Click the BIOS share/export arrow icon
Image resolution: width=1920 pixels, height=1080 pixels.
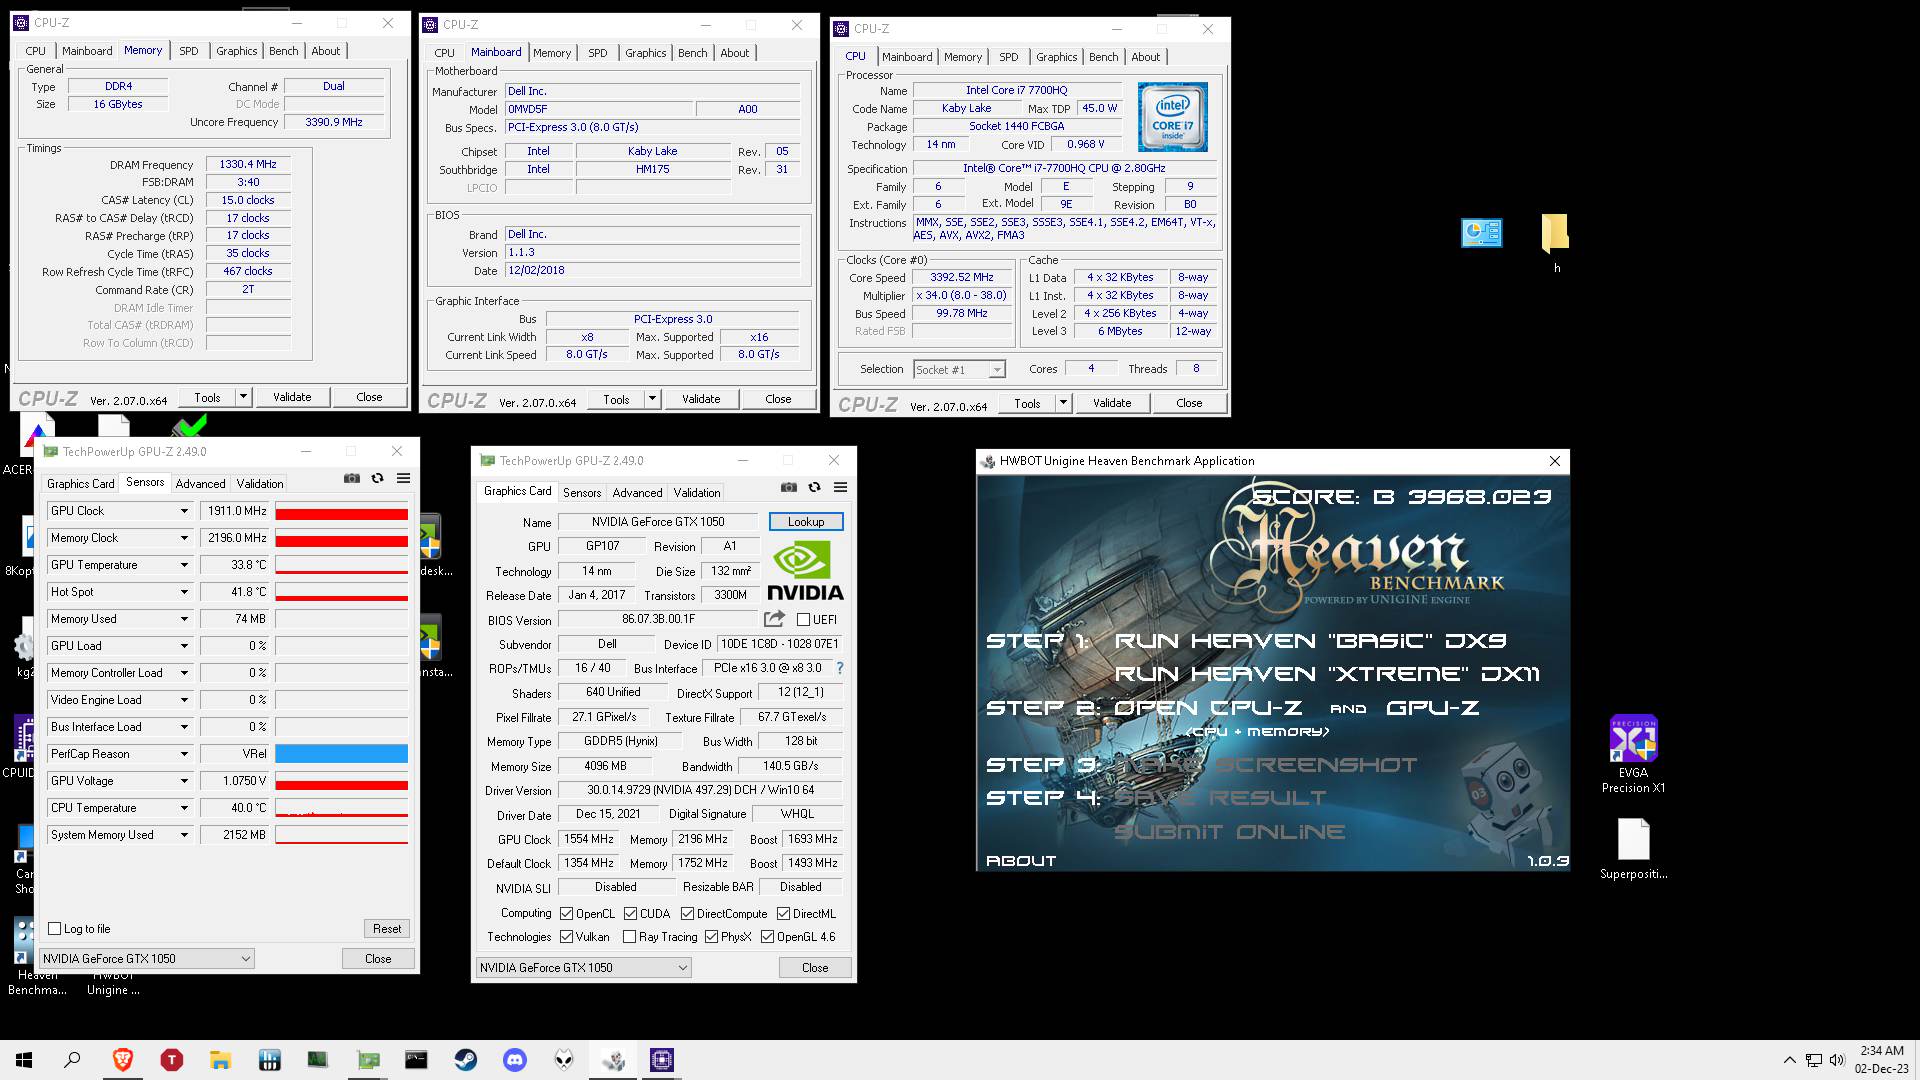coord(774,619)
